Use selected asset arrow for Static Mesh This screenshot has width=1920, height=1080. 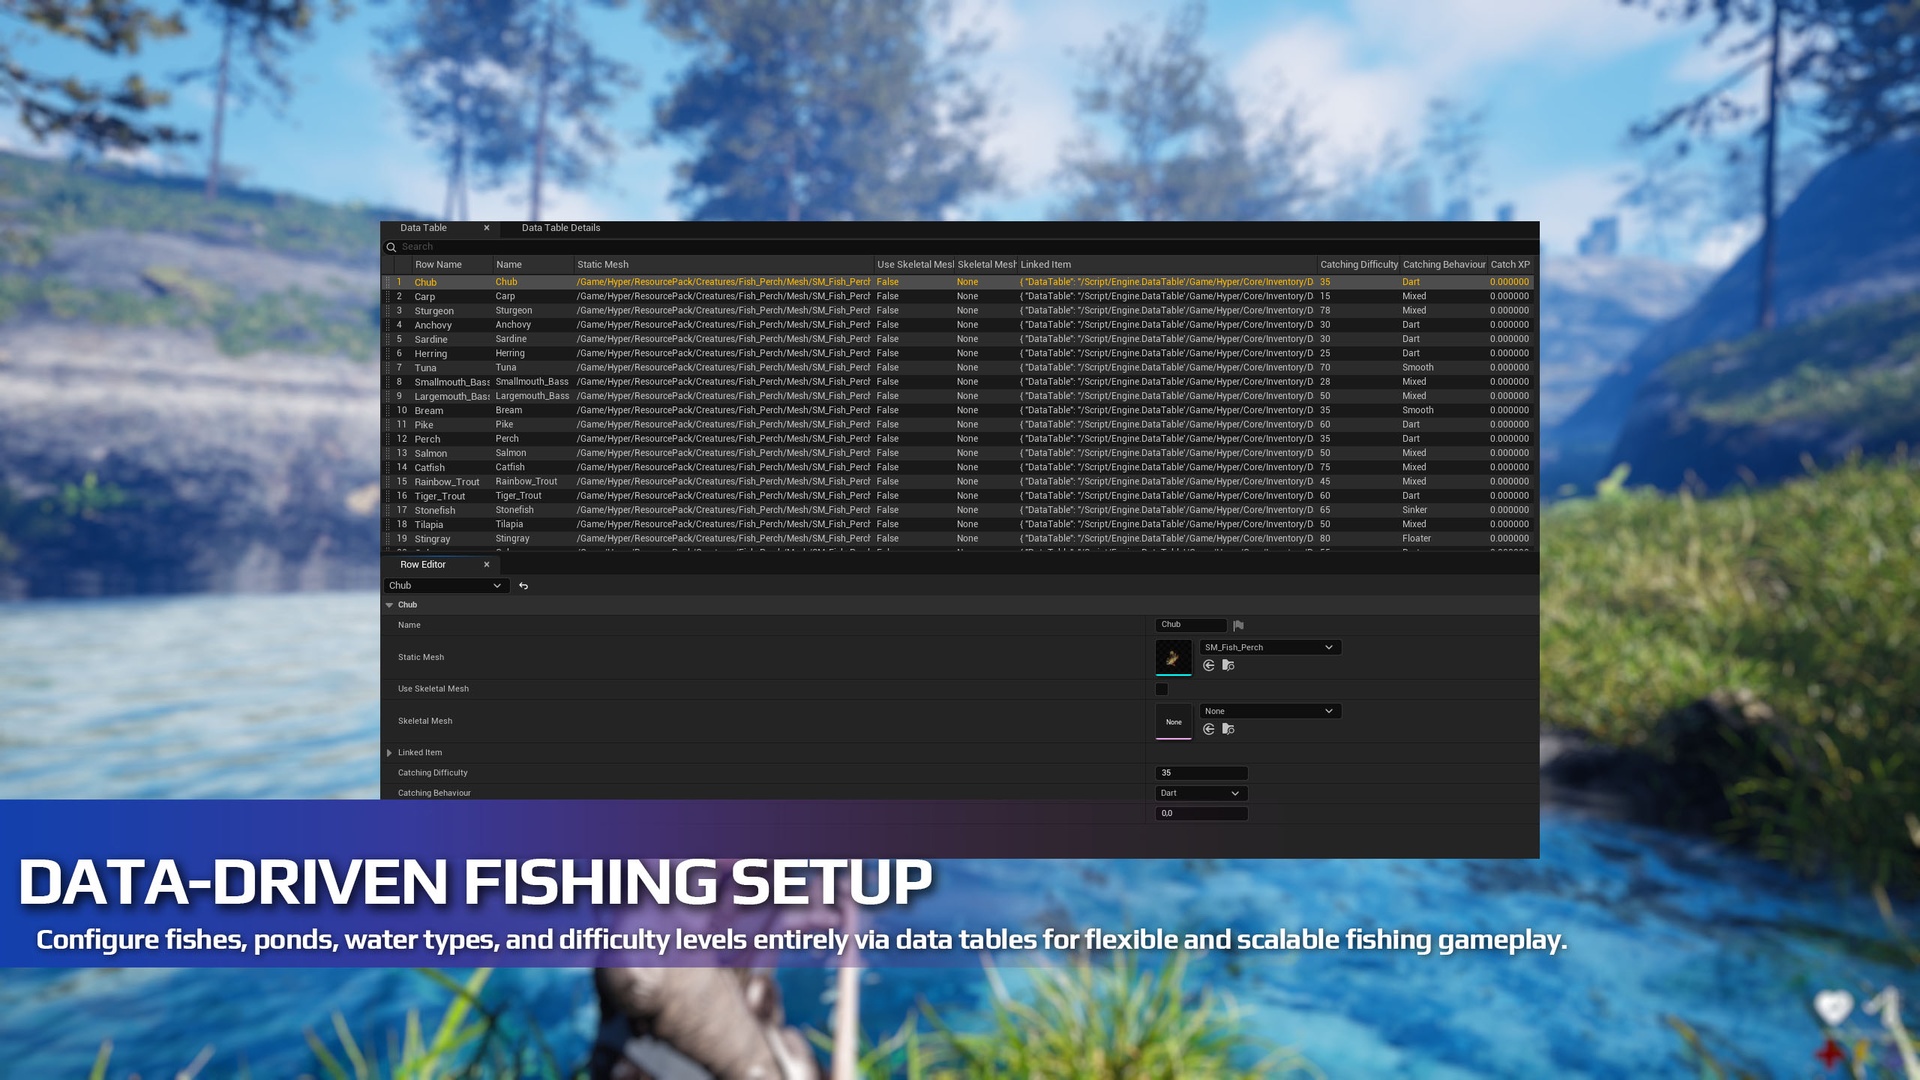[1209, 666]
